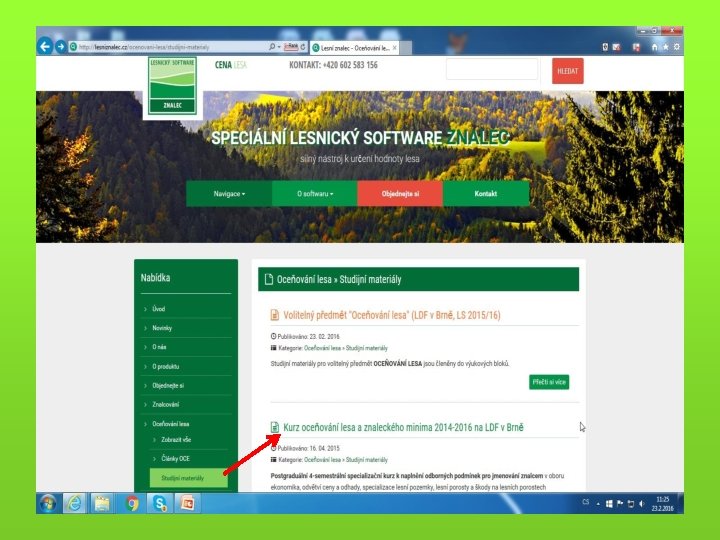This screenshot has height=540, width=720.
Task: Open browser Tools gear icon
Action: (x=676, y=47)
